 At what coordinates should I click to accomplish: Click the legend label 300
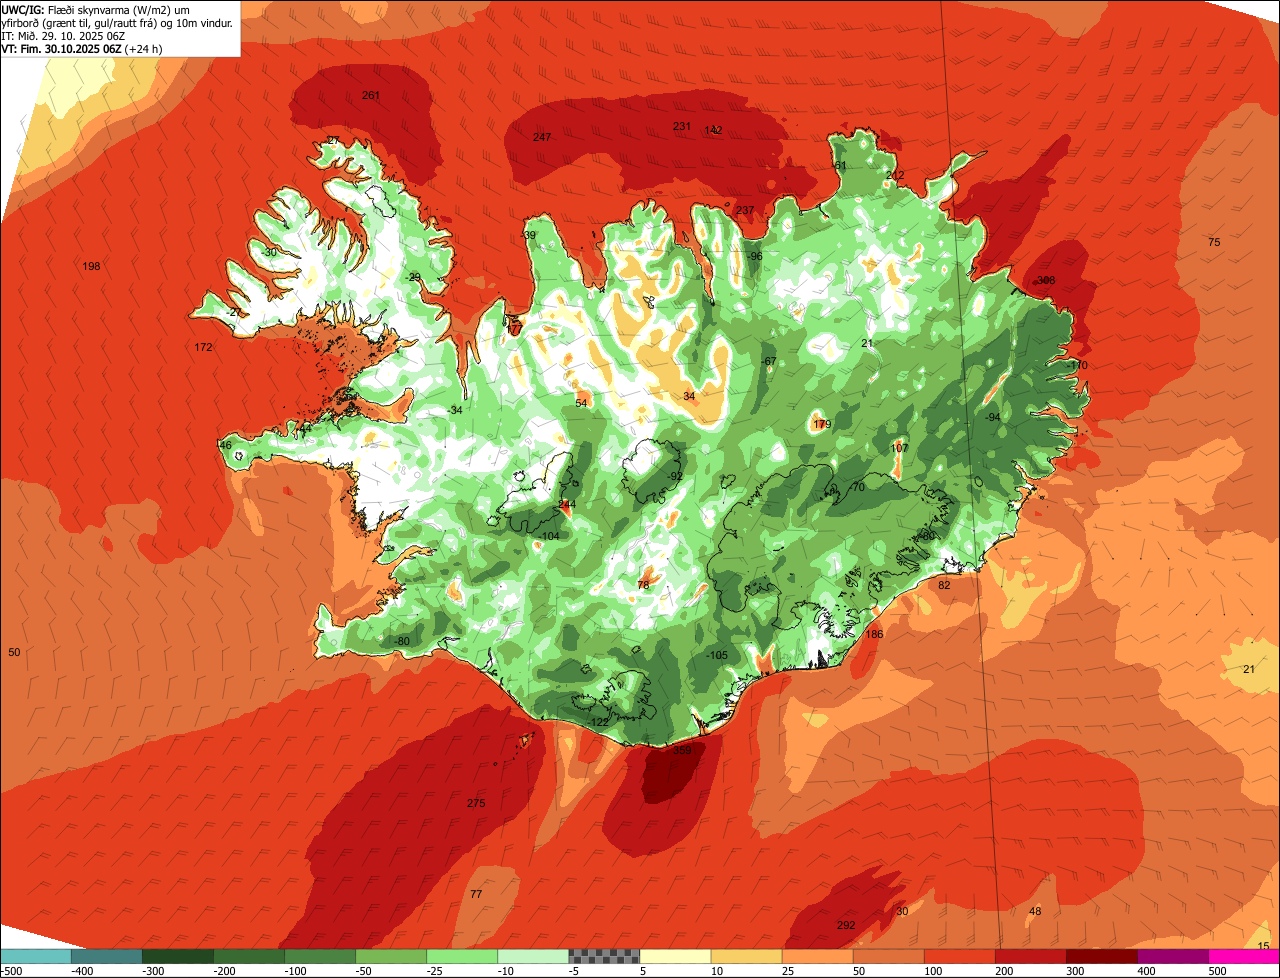pos(1074,971)
